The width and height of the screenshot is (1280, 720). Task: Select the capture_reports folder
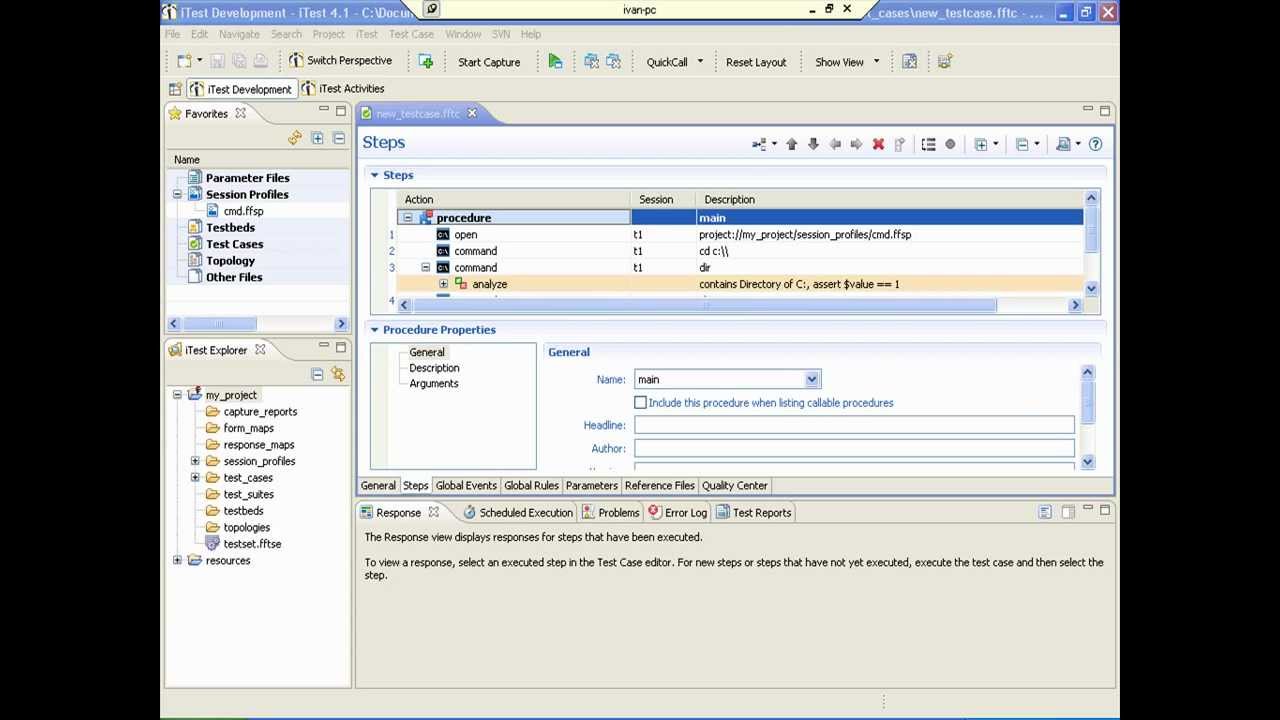coord(260,412)
